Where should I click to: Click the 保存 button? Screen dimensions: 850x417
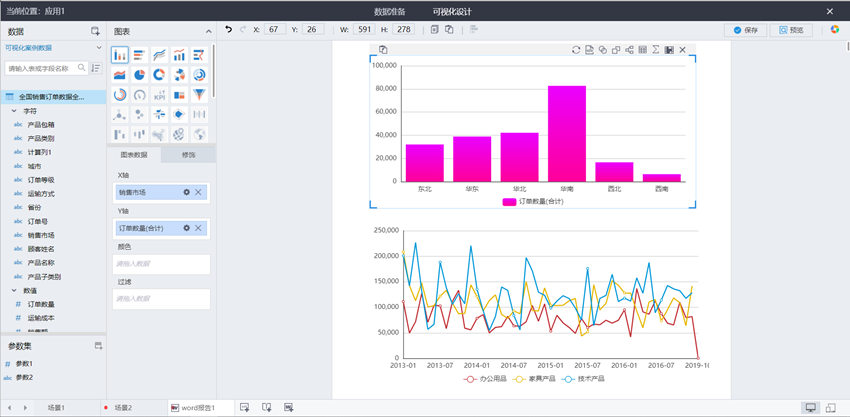click(x=746, y=30)
